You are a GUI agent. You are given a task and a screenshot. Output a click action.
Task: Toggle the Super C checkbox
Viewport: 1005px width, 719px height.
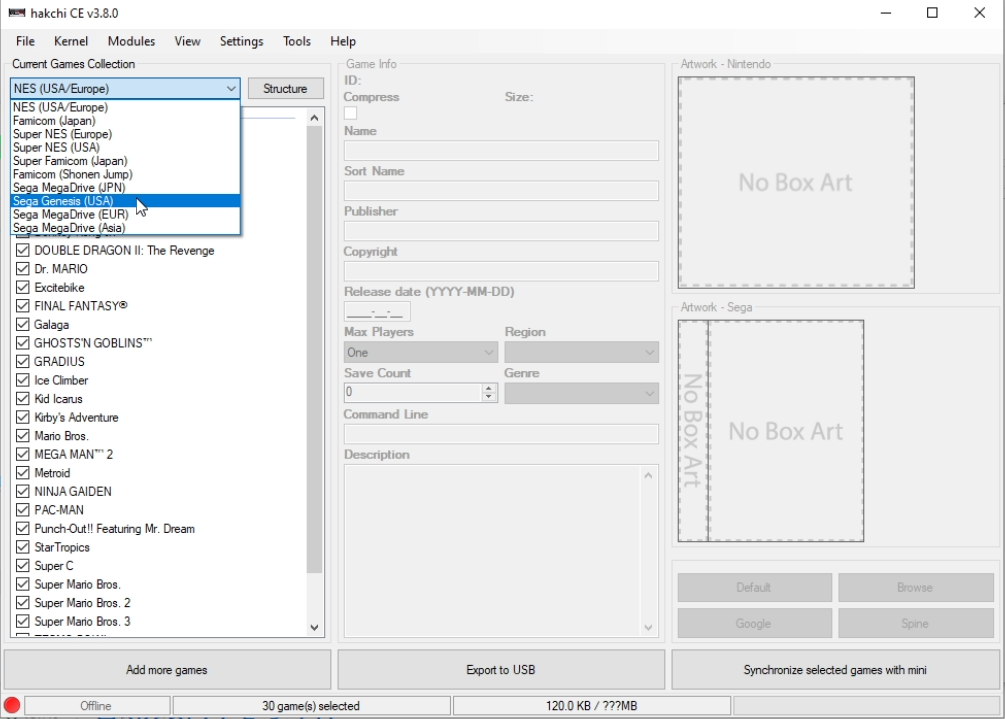click(23, 566)
